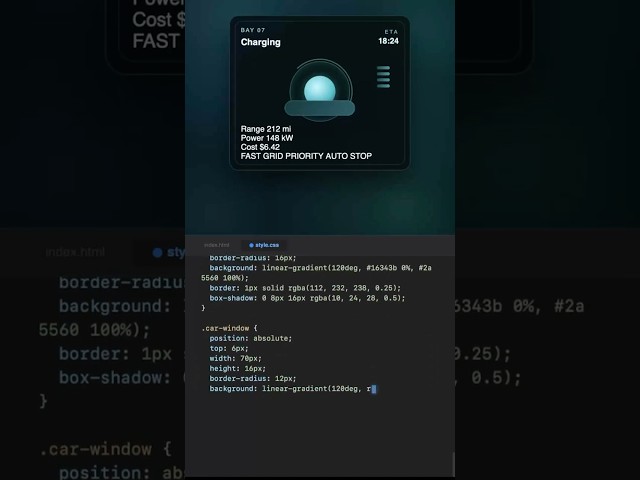Click the 'position: absolute;' line
Viewport: 640px width, 480px height.
pyautogui.click(x=251, y=338)
